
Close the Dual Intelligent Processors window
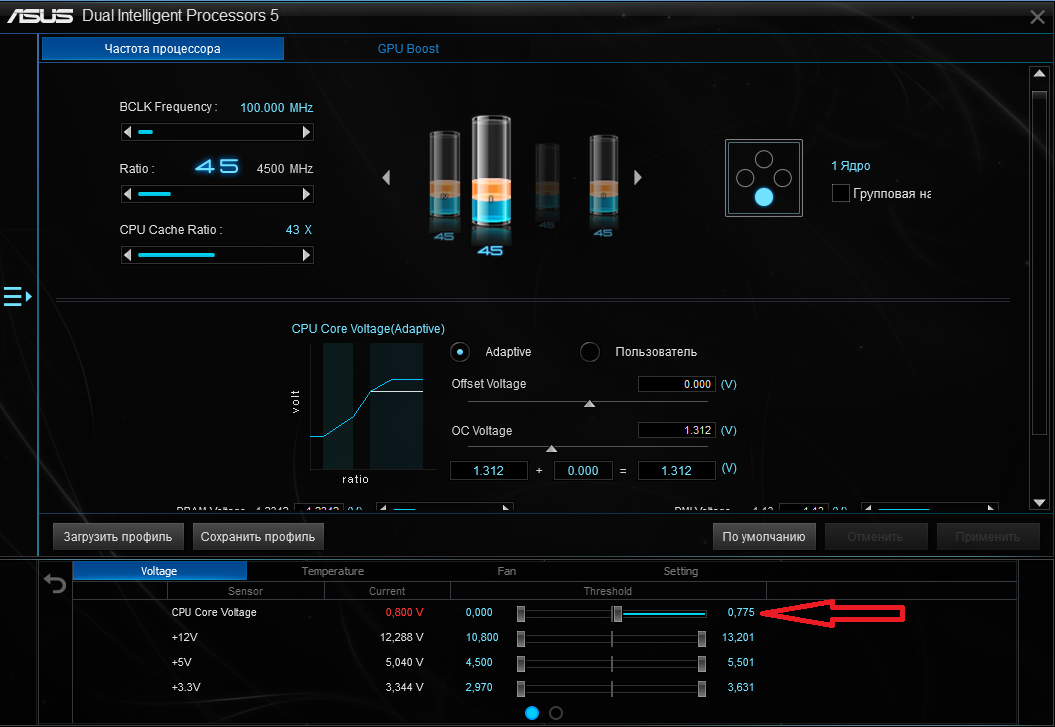tap(1038, 17)
